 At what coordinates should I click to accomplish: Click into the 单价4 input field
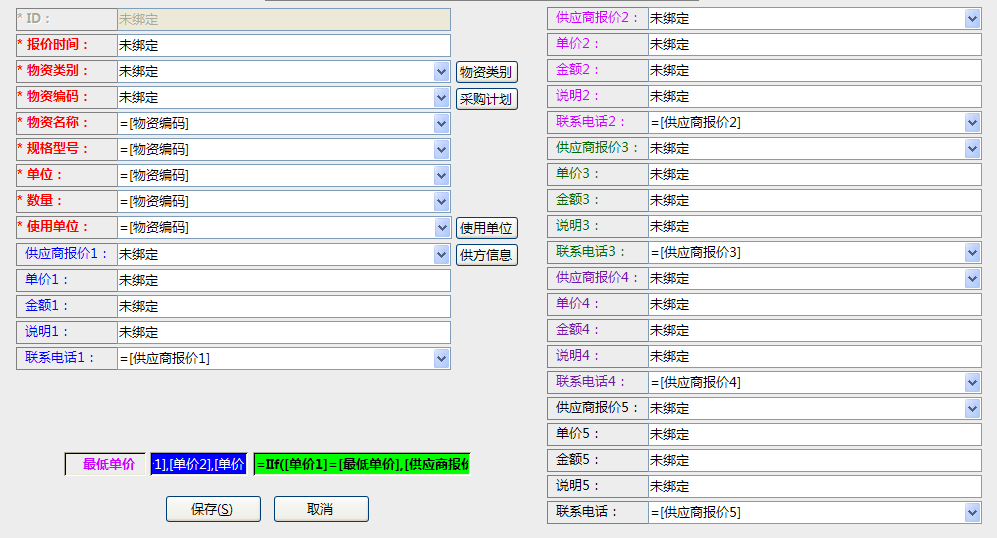pyautogui.click(x=815, y=305)
